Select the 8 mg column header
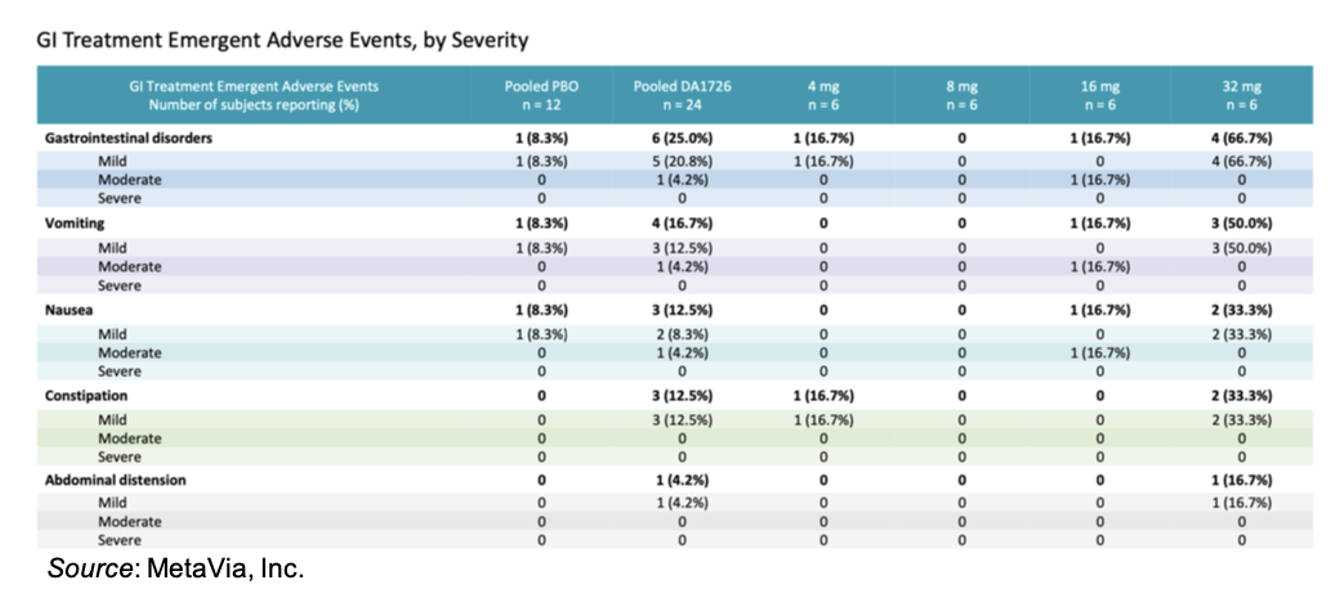This screenshot has height=594, width=1332. 961,95
